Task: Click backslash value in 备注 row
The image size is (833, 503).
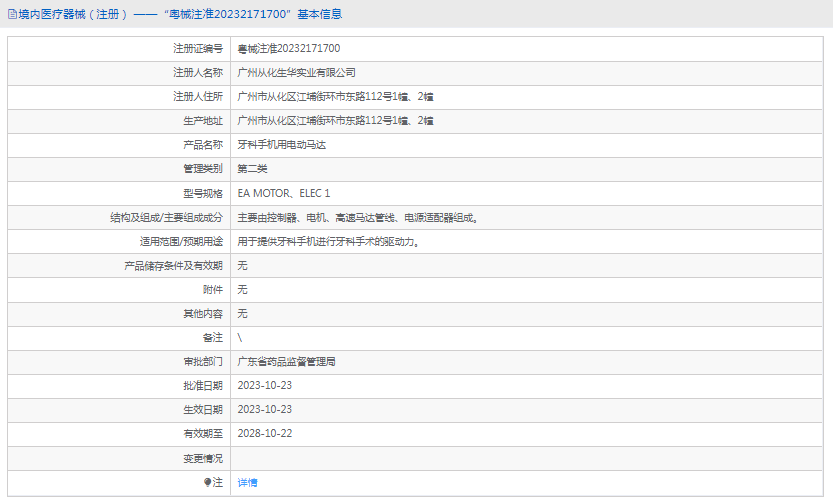Action: click(x=240, y=337)
